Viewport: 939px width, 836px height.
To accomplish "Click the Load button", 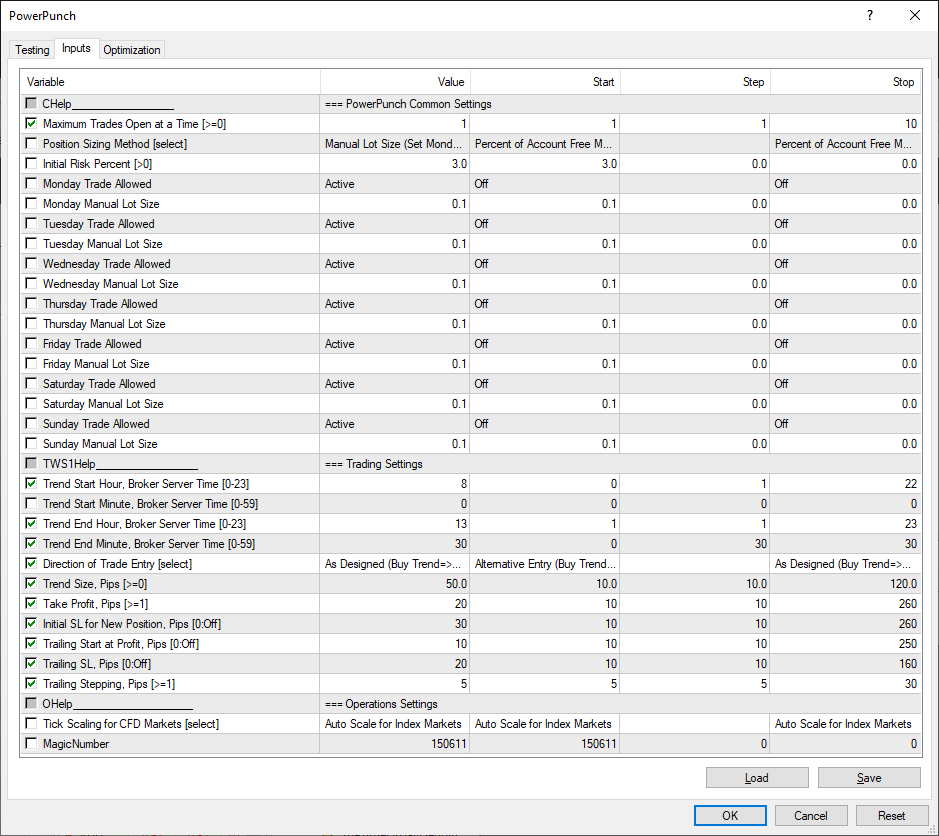I will coord(756,778).
